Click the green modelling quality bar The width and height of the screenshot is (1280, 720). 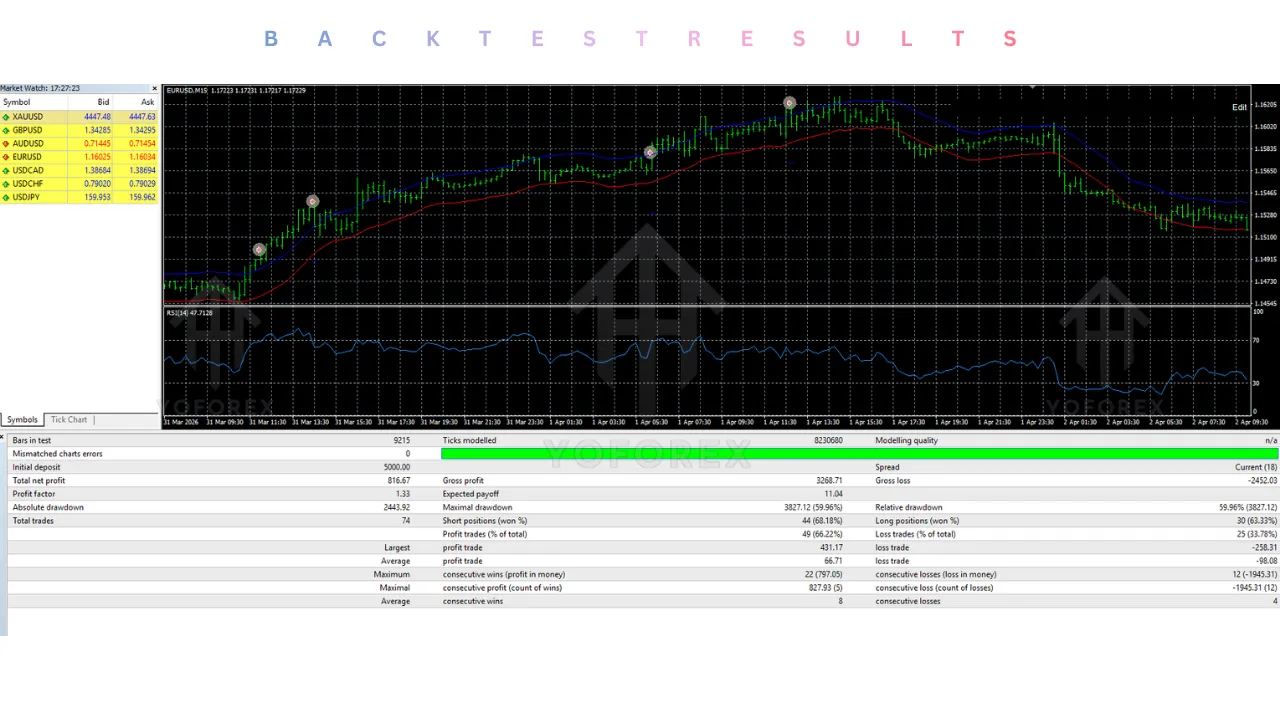coord(859,454)
